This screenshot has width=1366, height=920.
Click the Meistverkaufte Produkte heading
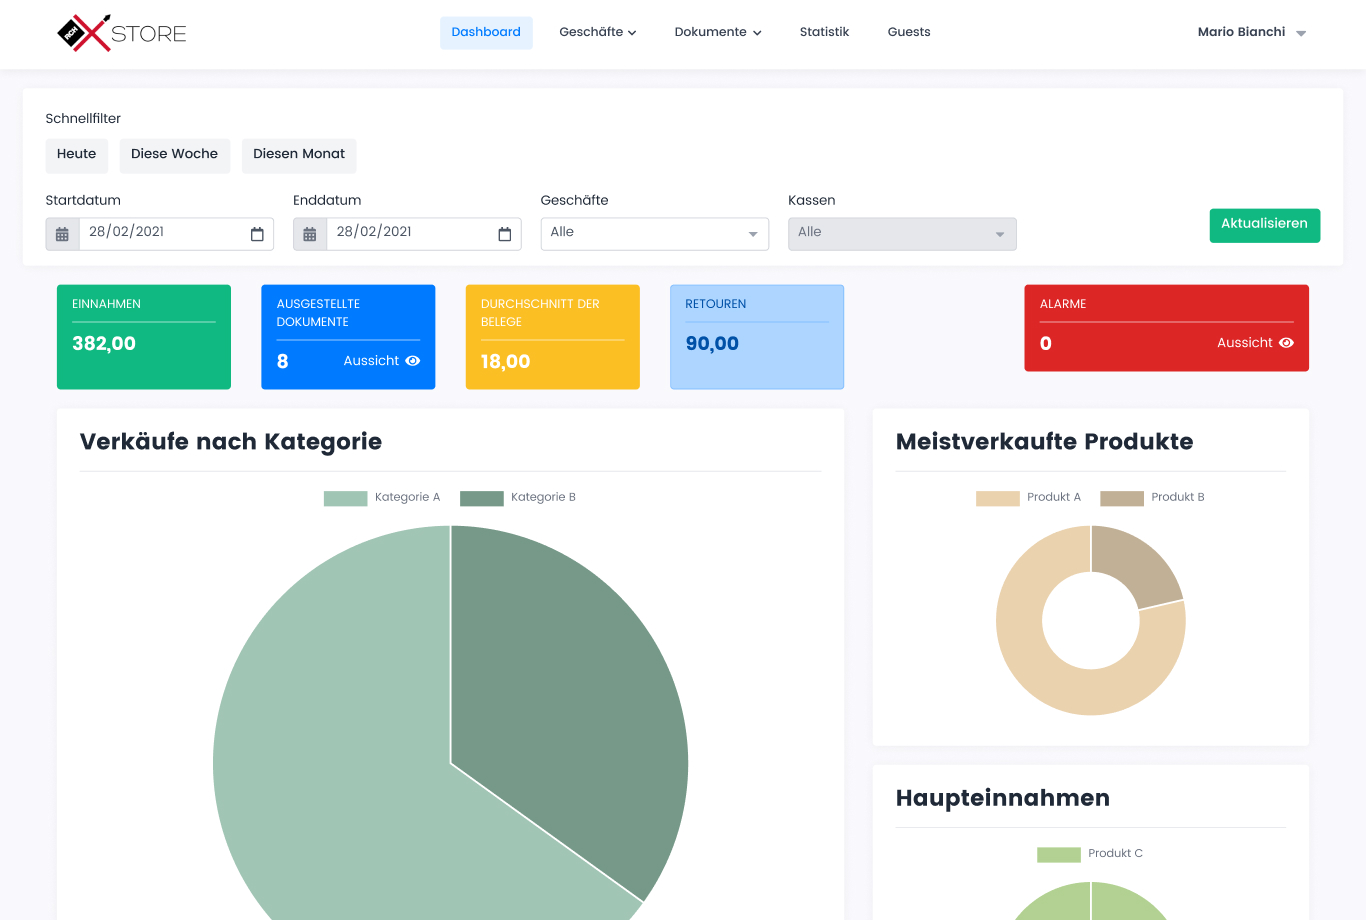(x=1044, y=442)
